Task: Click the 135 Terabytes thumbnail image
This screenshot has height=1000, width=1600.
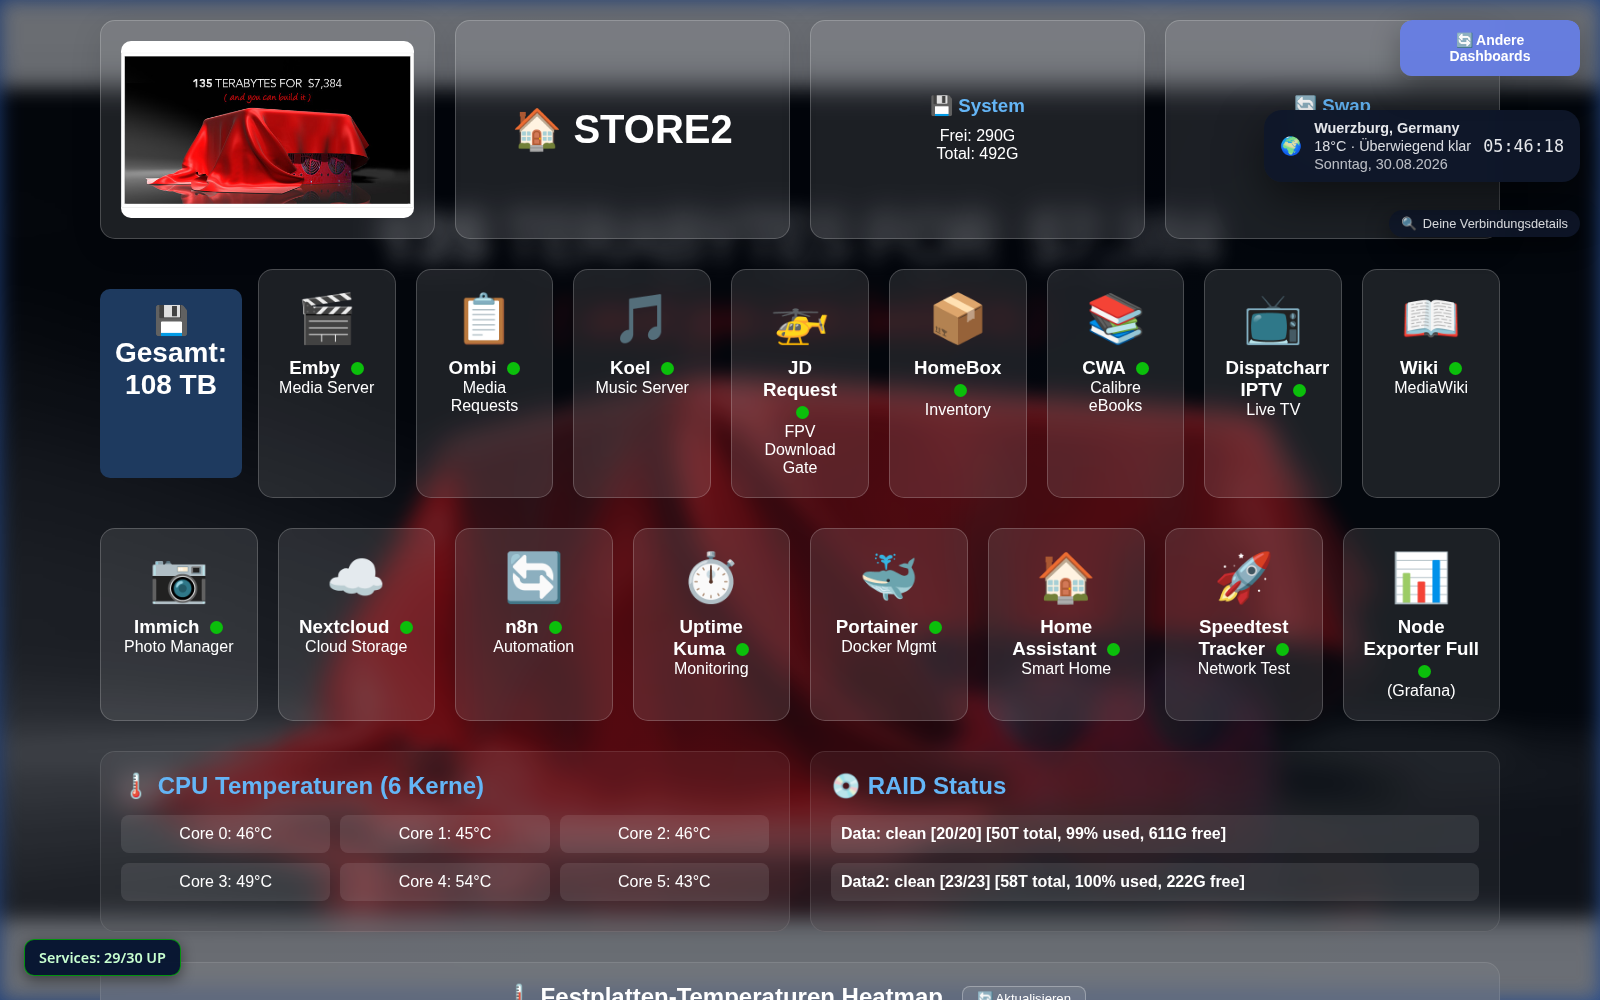Action: click(267, 129)
